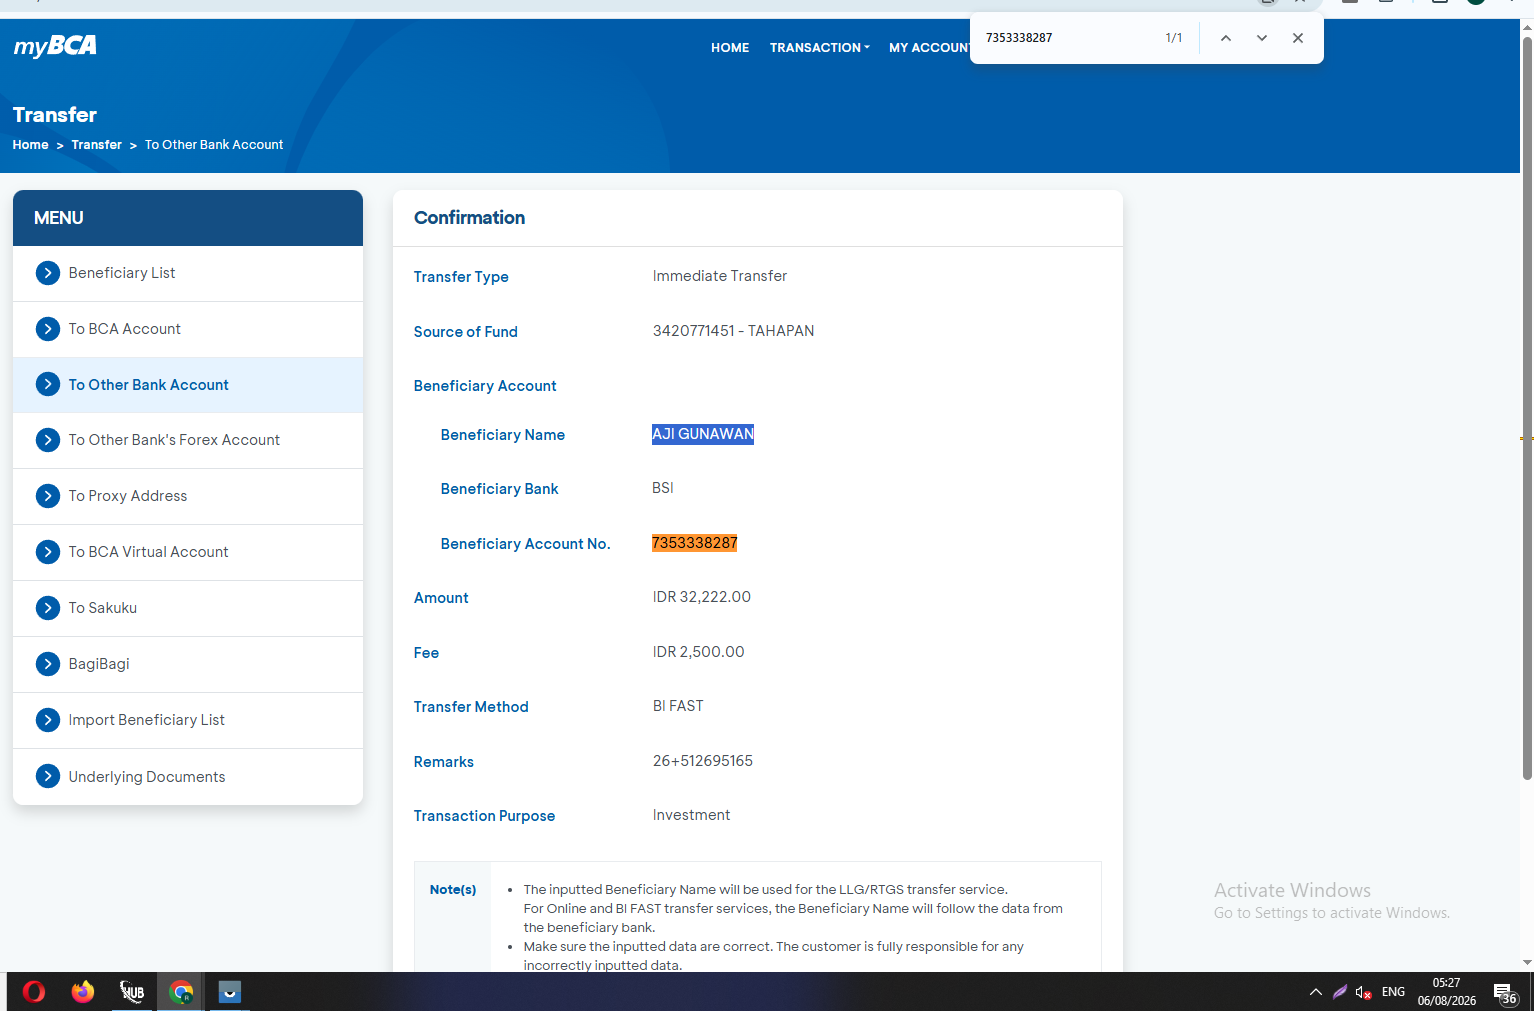Click the 1/1 find match counter
1534x1011 pixels.
click(x=1173, y=38)
